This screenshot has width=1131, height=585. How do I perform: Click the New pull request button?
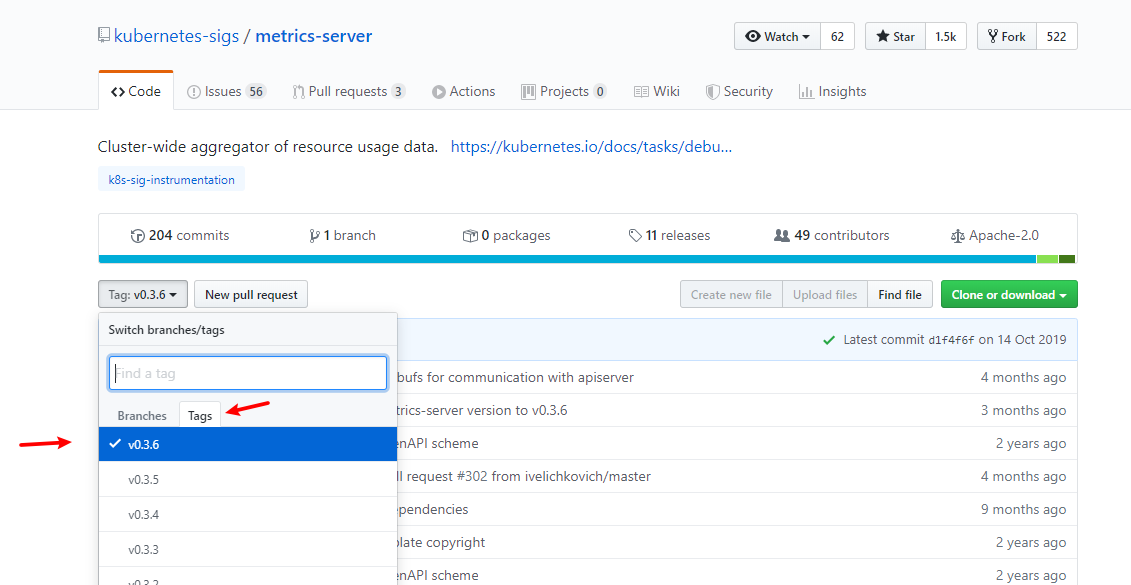click(x=251, y=294)
